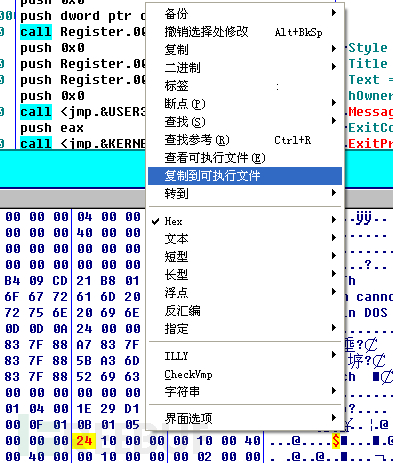Select 'push dword ptr' disassembly line
This screenshot has width=393, height=463.
pos(83,16)
